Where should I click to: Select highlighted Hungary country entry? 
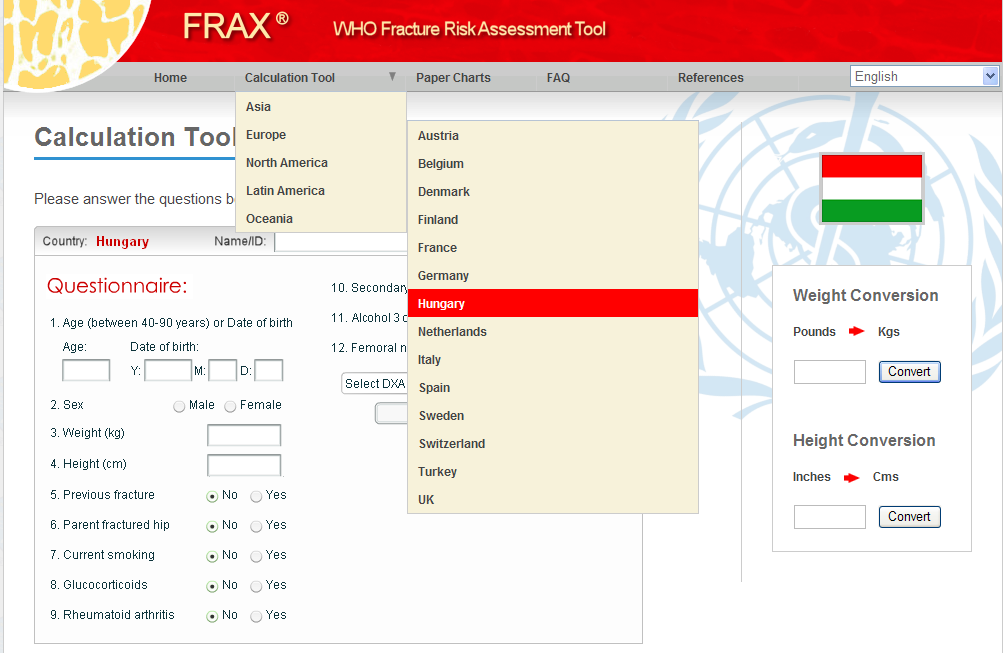pos(553,304)
